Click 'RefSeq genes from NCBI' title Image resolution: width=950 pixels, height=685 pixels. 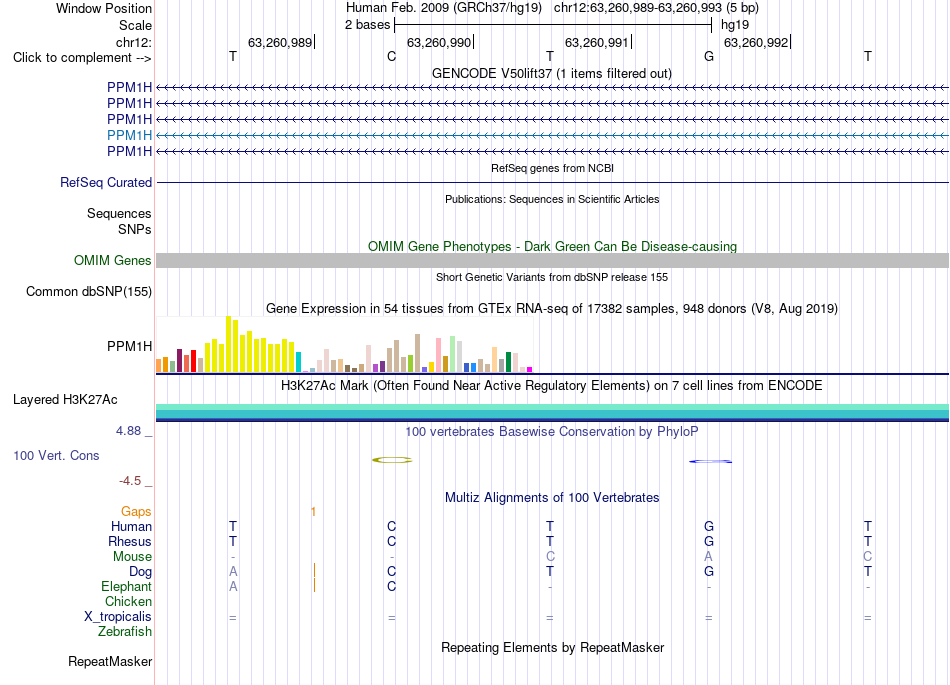(552, 168)
